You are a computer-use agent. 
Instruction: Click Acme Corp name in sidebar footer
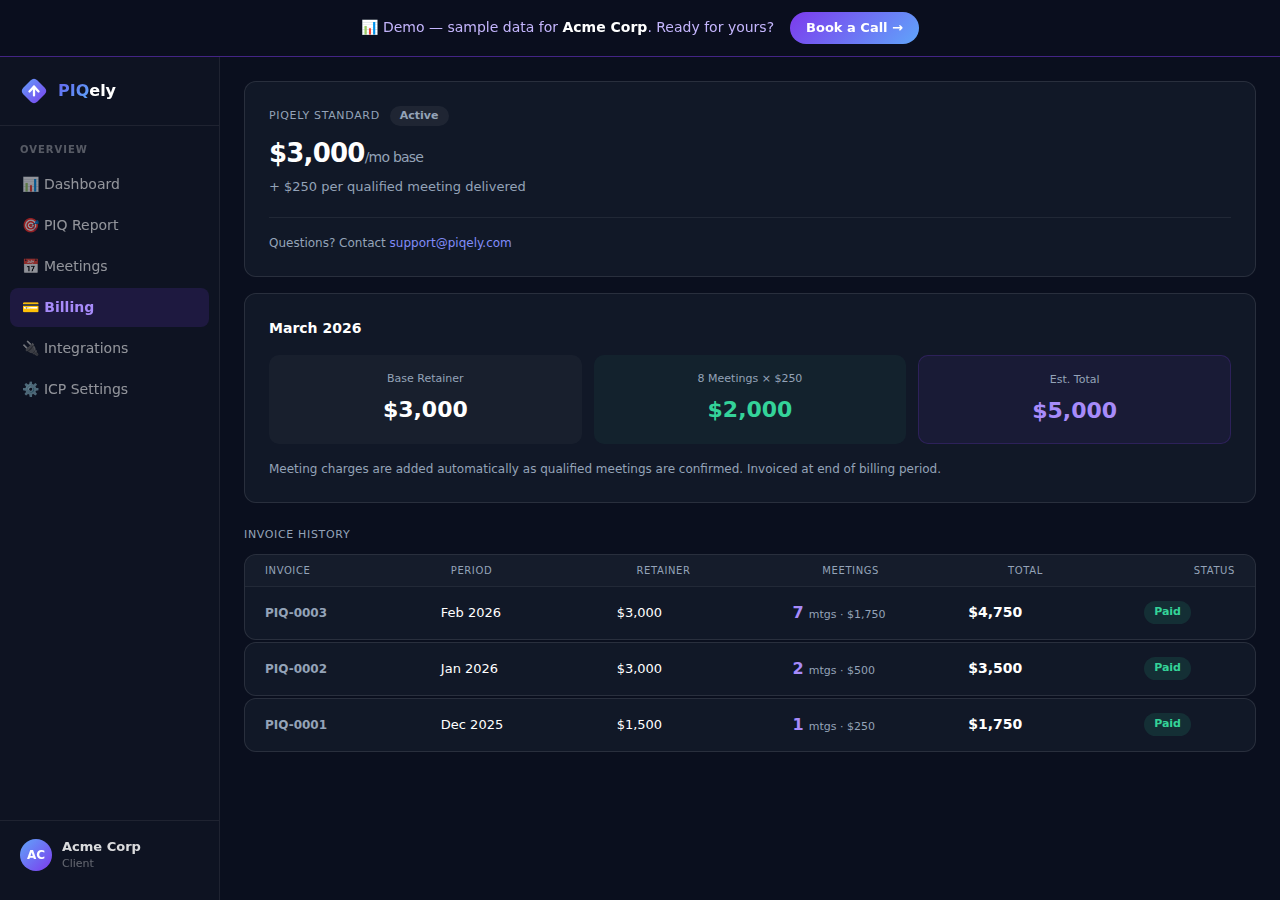pos(101,847)
